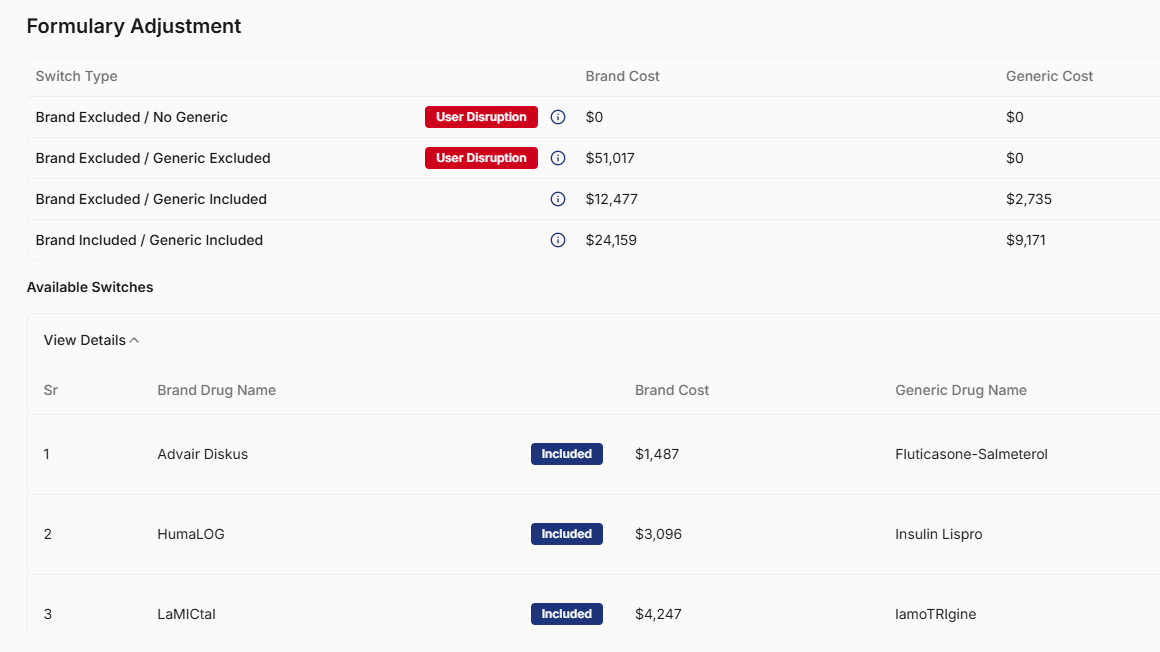
Task: Click info icon for Brand Excluded / No Generic
Action: click(558, 117)
